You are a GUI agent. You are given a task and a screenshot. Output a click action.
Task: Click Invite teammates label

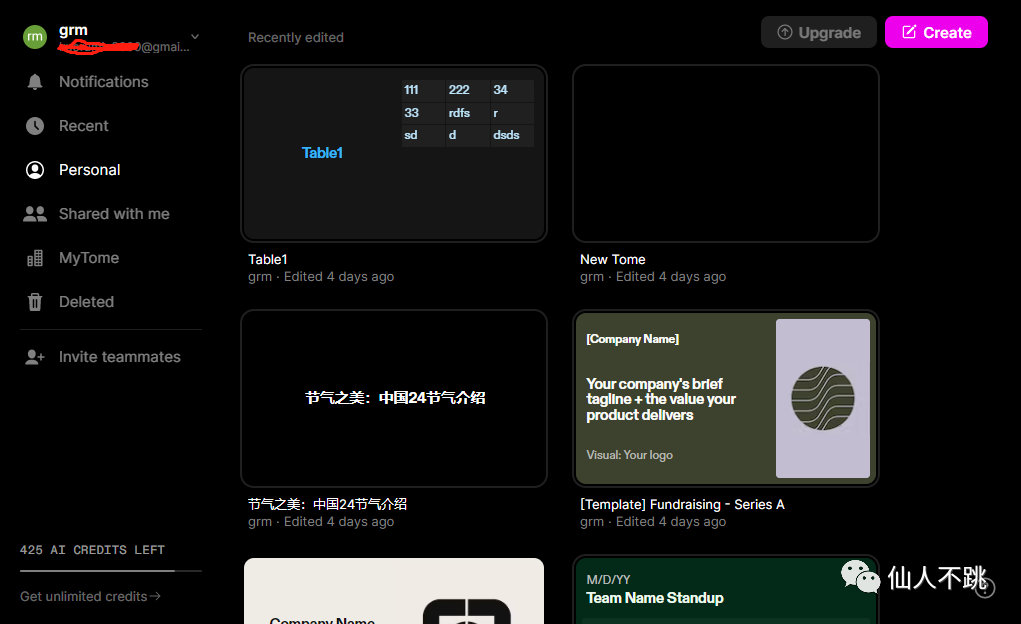click(120, 357)
